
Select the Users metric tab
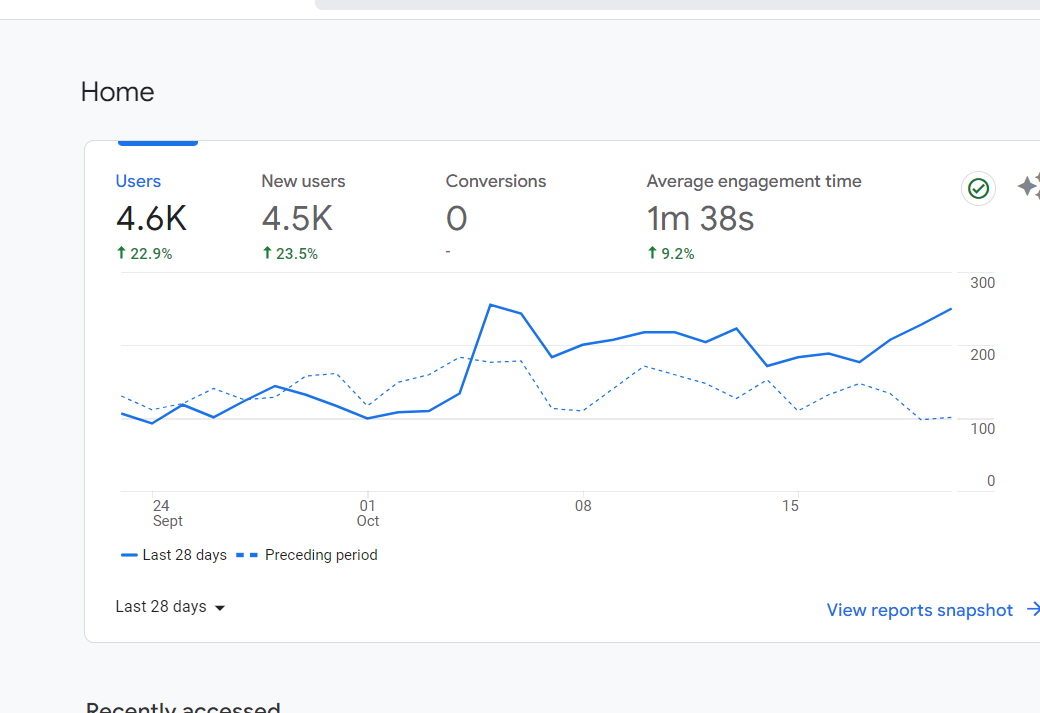[x=138, y=181]
